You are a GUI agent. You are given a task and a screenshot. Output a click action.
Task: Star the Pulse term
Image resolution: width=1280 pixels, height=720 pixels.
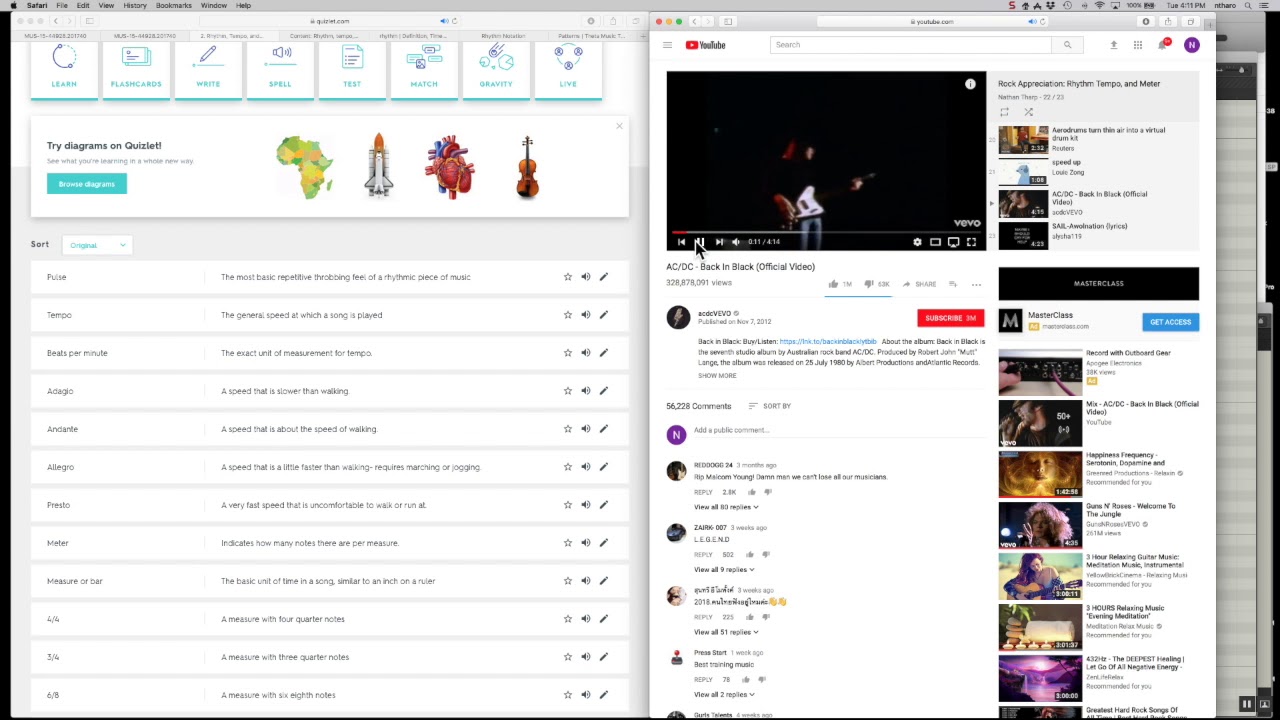click(567, 277)
